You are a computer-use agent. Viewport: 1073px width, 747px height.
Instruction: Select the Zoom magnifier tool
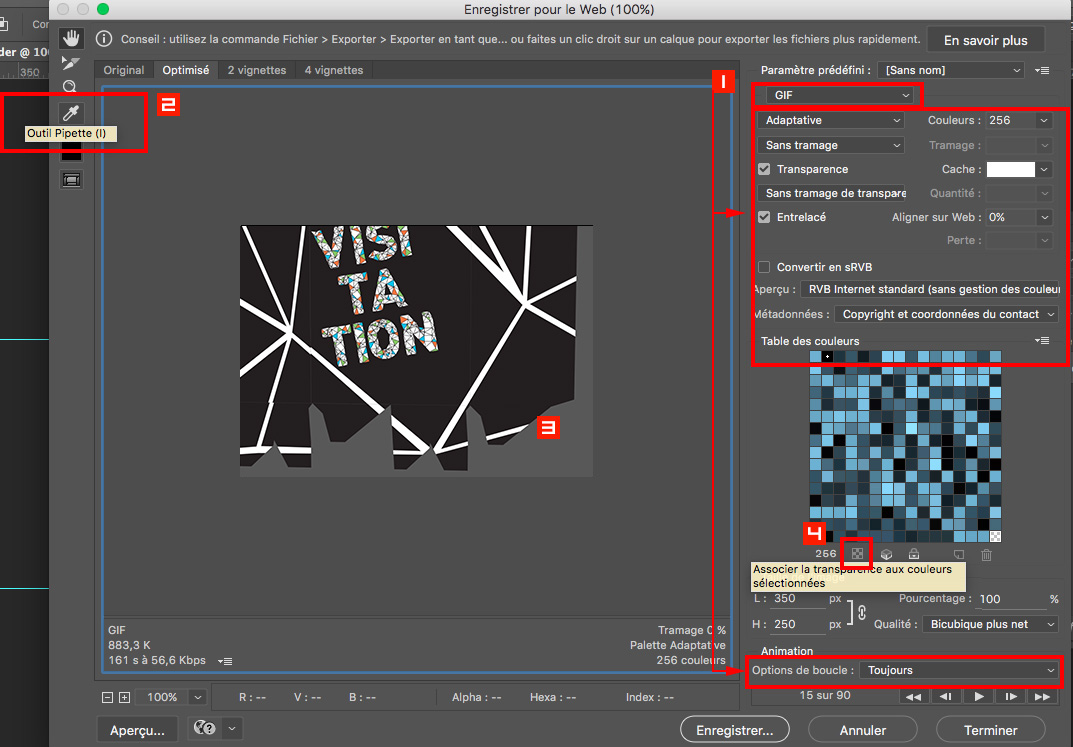(70, 87)
